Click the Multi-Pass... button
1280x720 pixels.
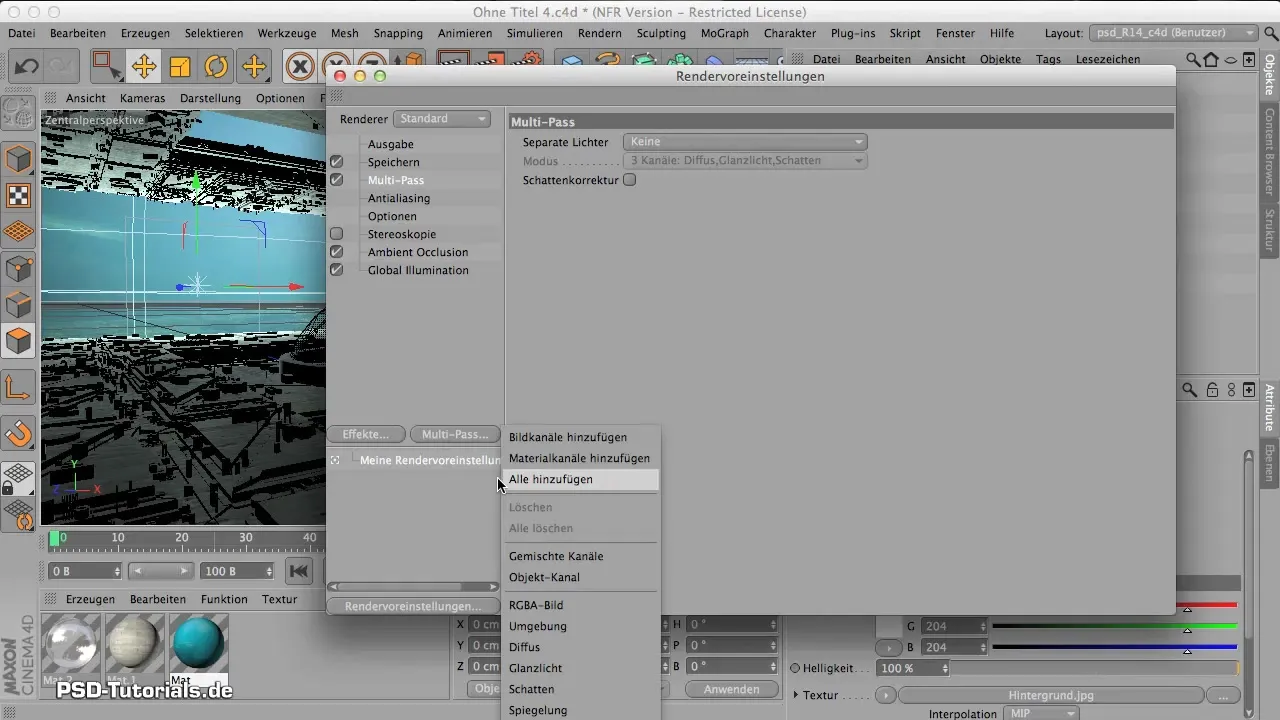tap(455, 434)
